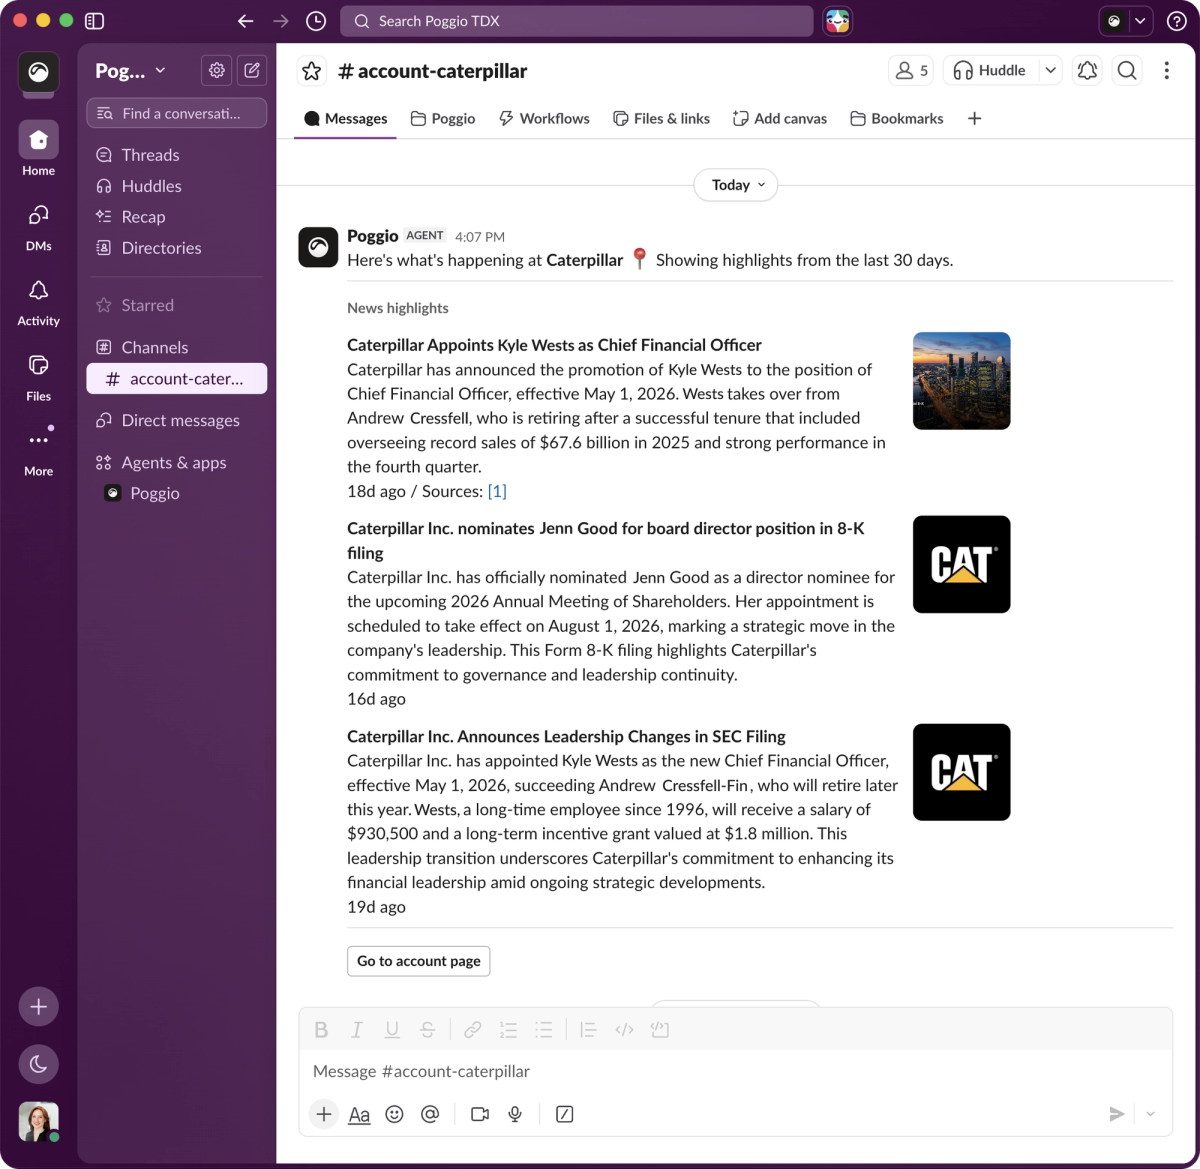
Task: Switch to the Files & links tab
Action: (x=661, y=118)
